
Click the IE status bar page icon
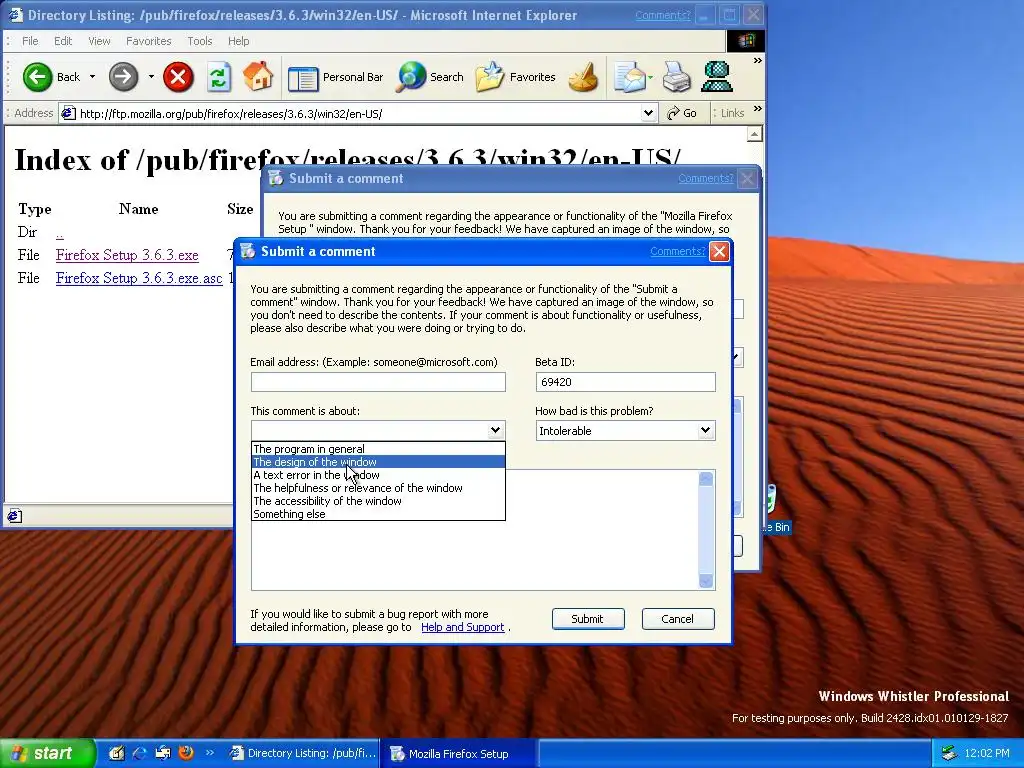click(14, 516)
